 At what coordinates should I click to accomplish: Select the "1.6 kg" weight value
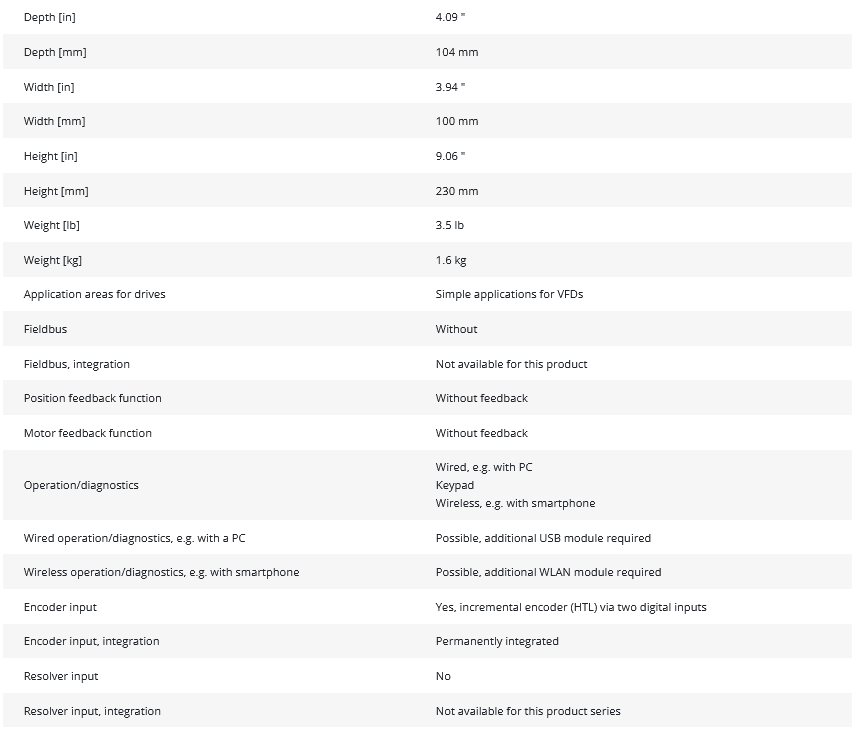coord(451,260)
